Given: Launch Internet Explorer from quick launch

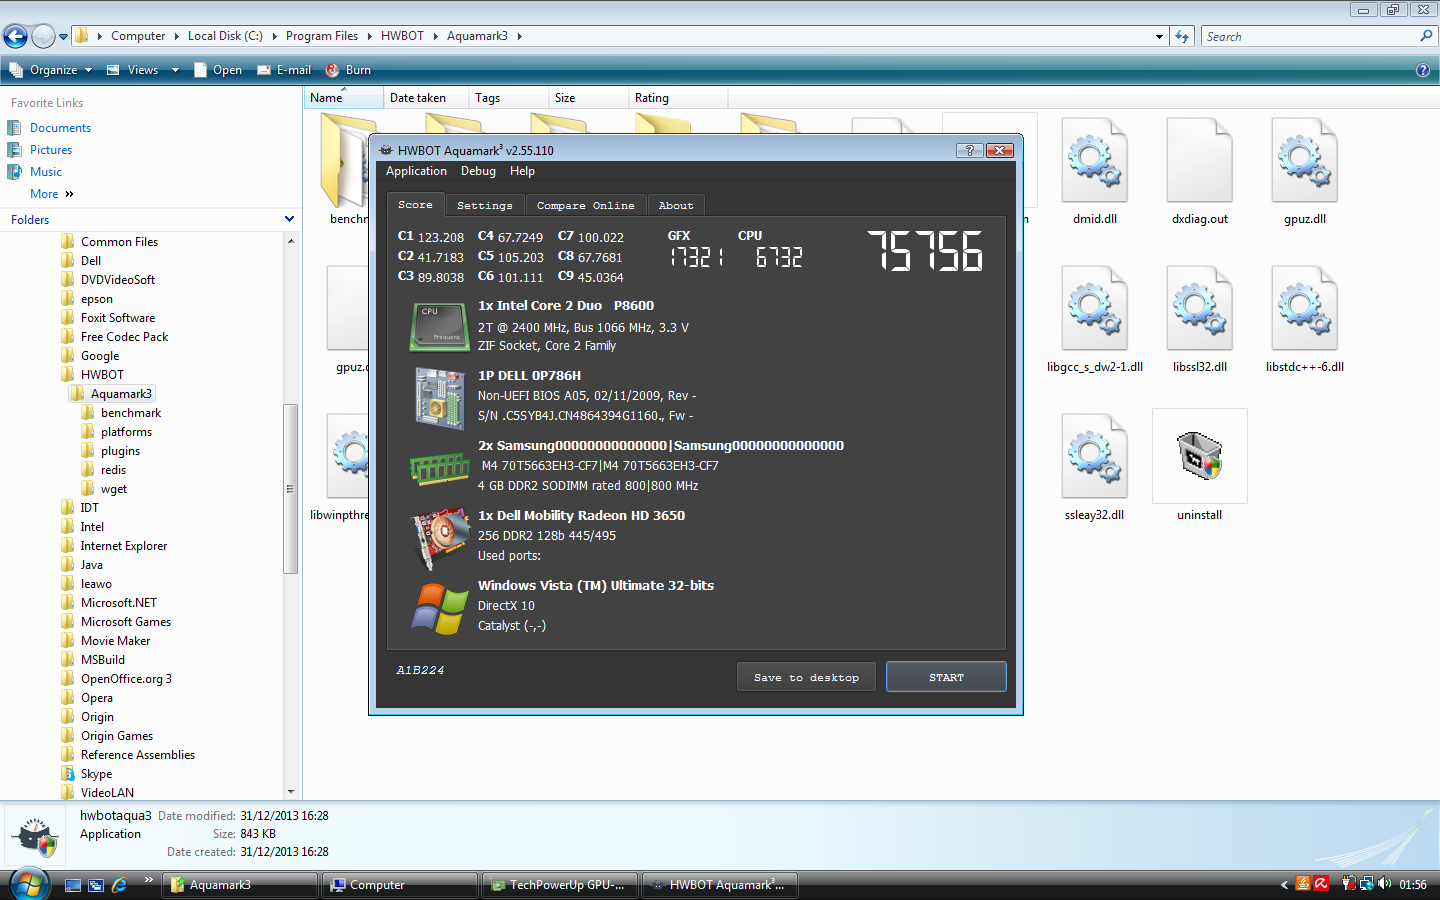Looking at the screenshot, I should (119, 885).
